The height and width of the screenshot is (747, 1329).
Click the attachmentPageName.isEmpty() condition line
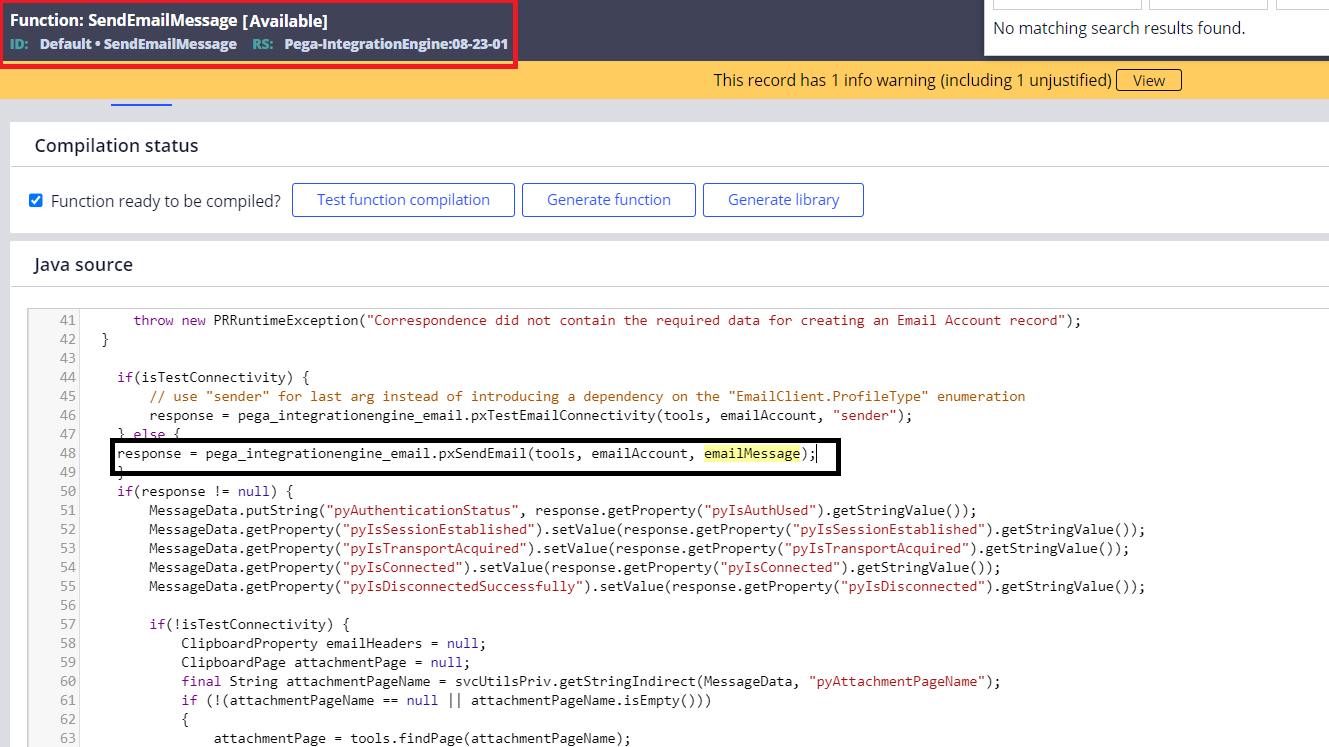446,700
